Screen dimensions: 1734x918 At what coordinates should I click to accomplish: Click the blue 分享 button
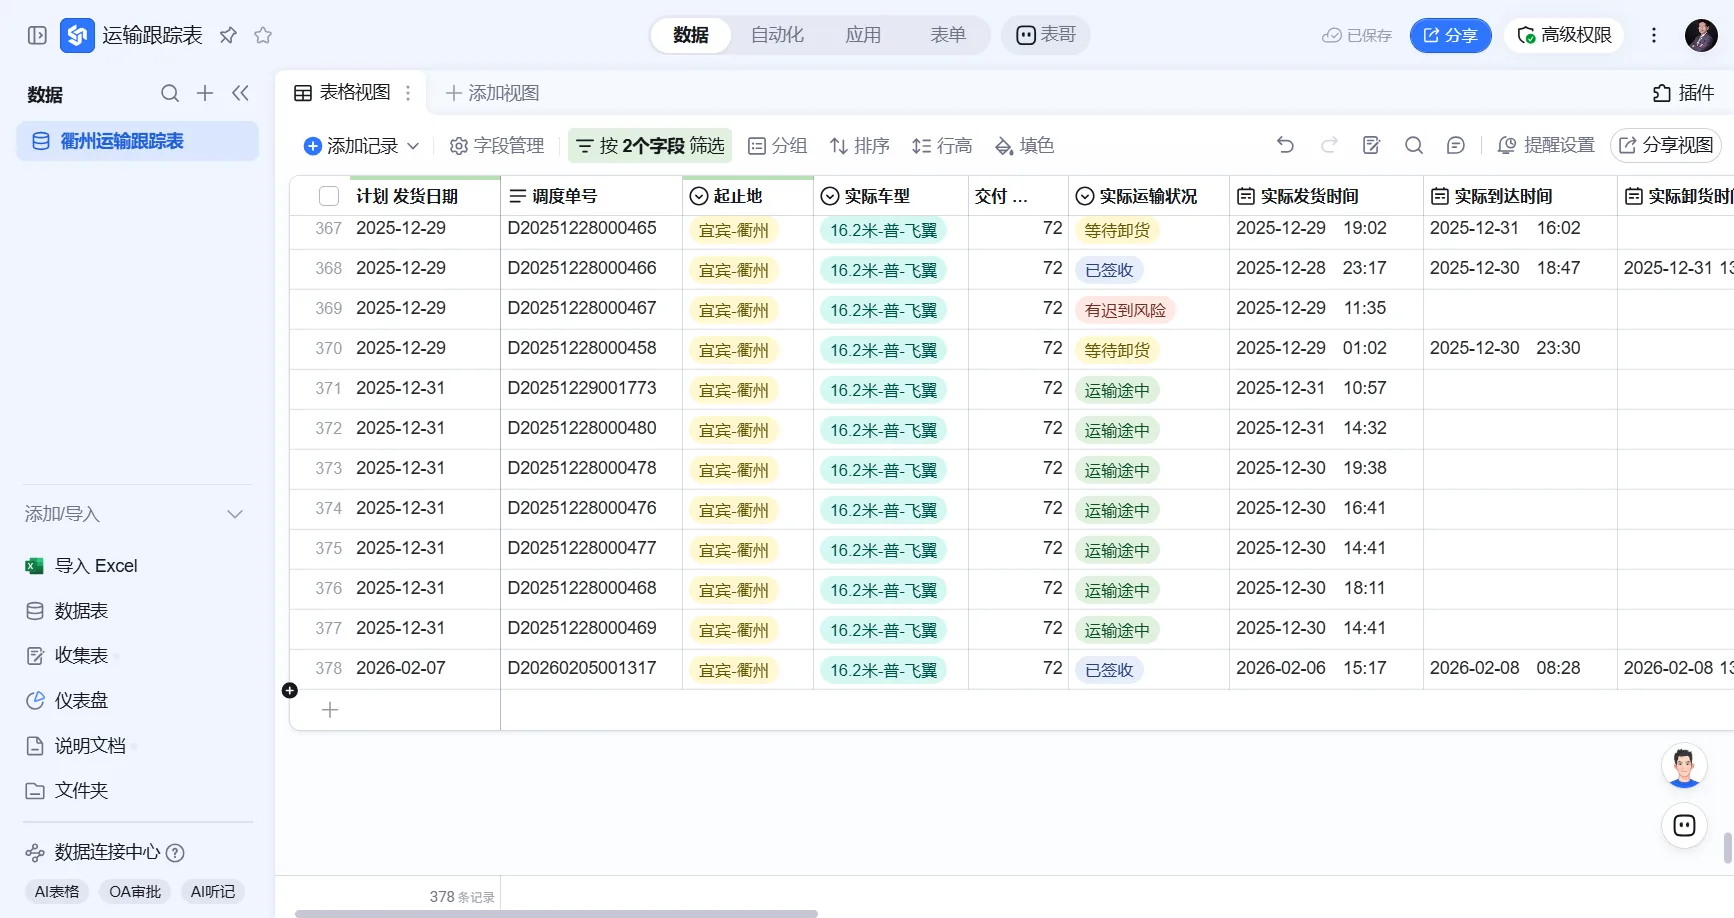pyautogui.click(x=1450, y=35)
